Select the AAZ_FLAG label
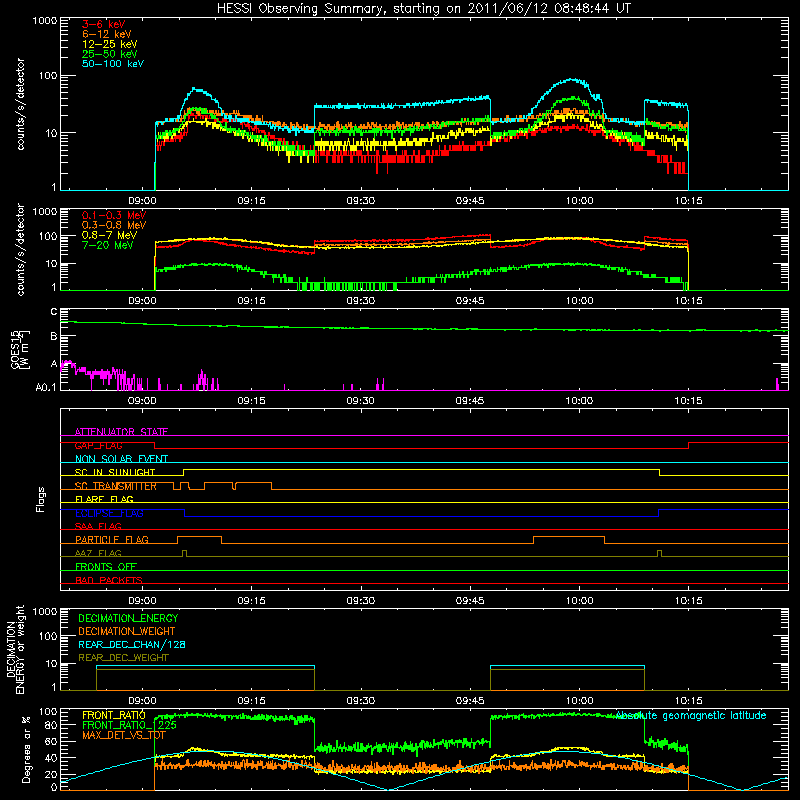The height and width of the screenshot is (800, 800). [98, 553]
